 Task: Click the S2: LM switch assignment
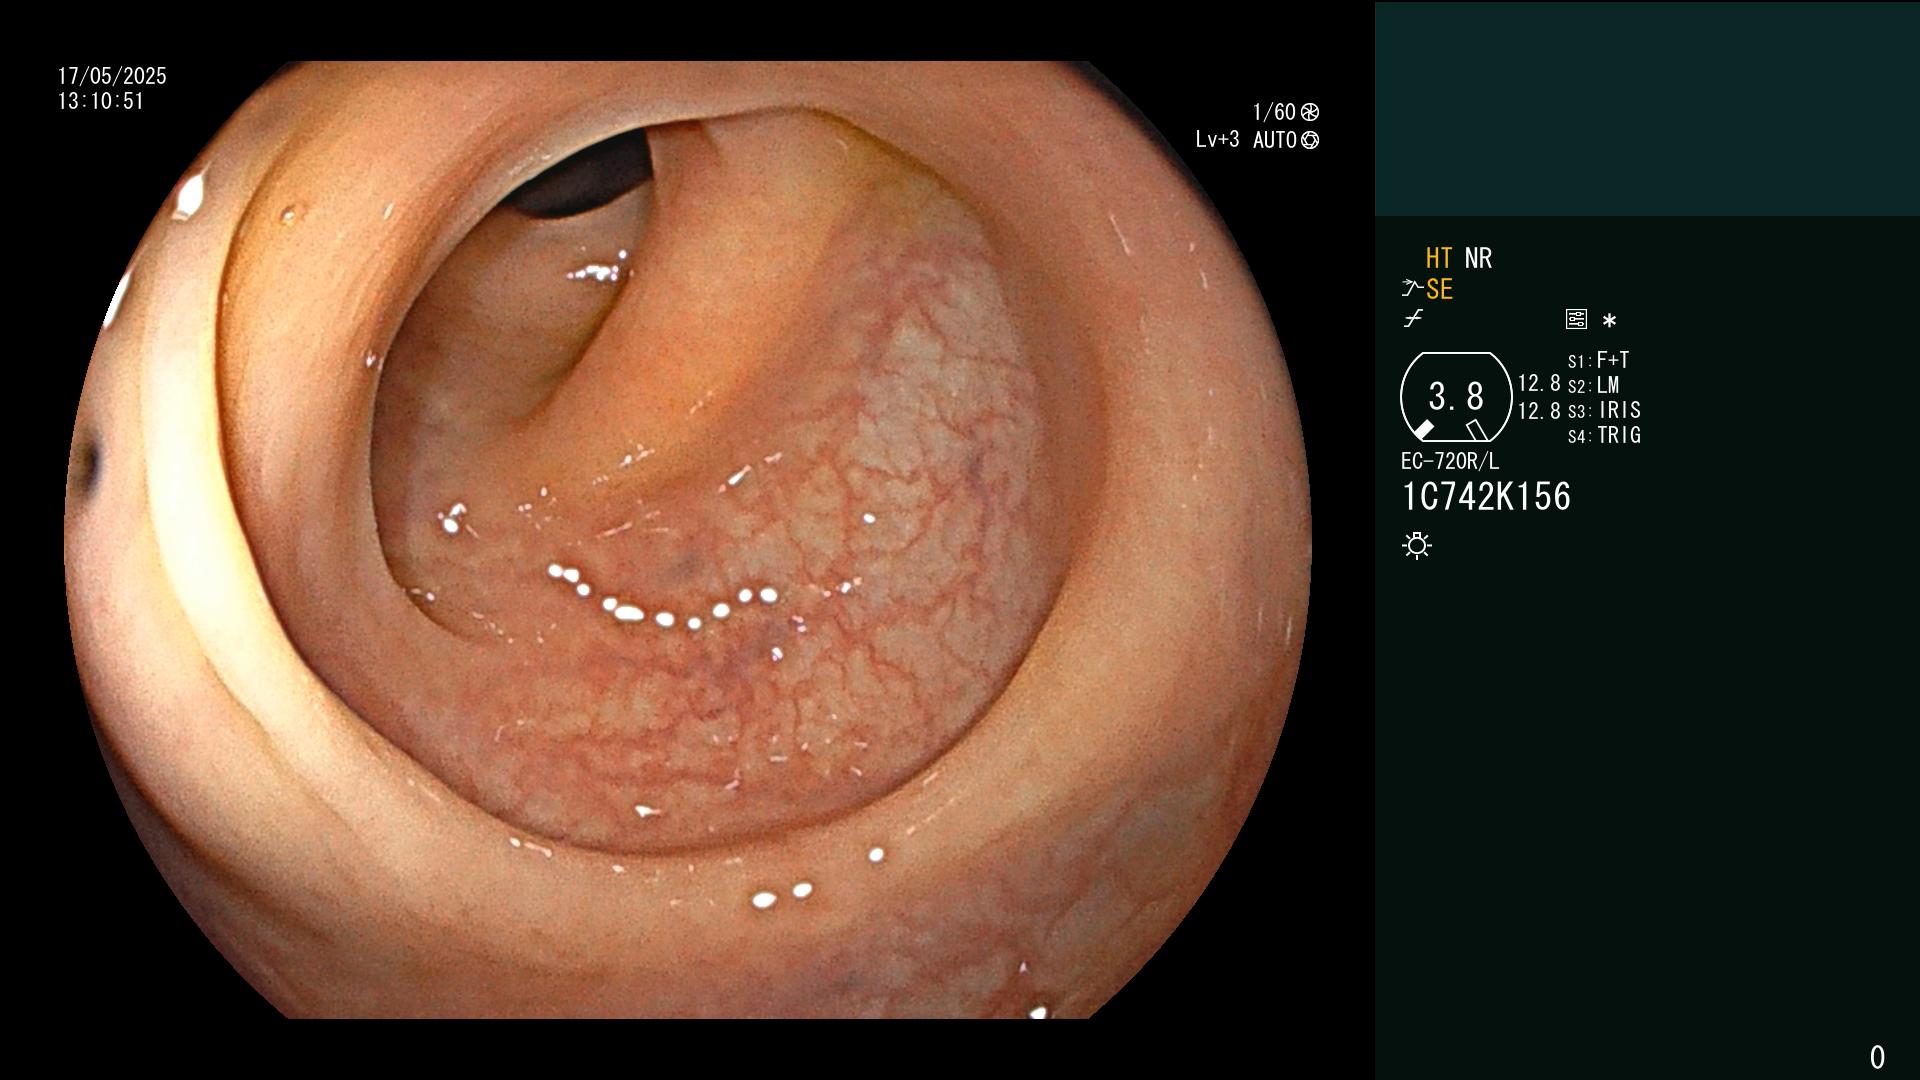[1593, 385]
